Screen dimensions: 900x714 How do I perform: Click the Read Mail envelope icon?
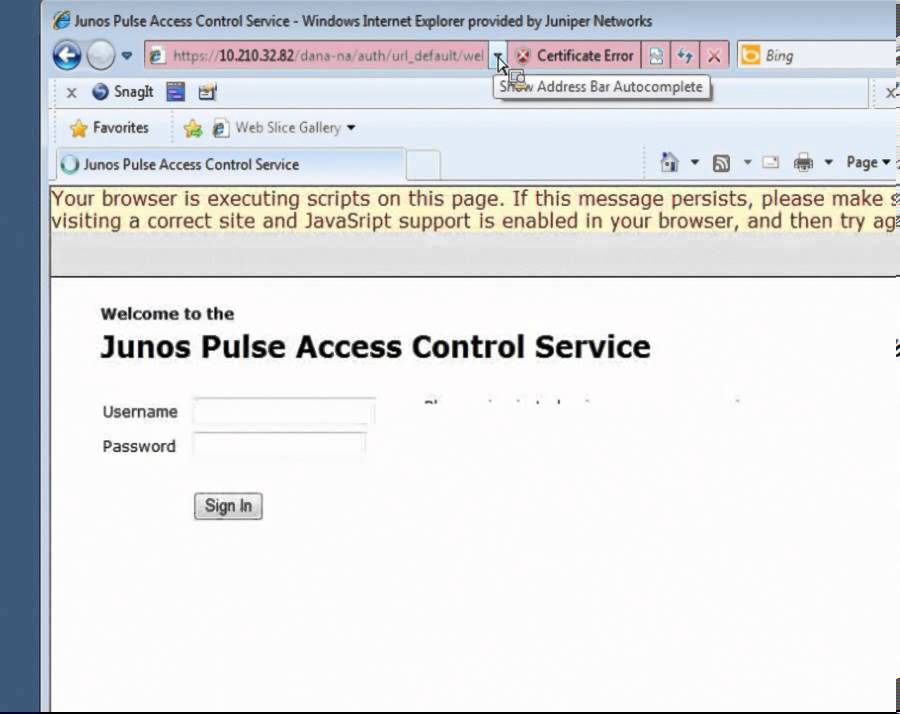tap(770, 163)
